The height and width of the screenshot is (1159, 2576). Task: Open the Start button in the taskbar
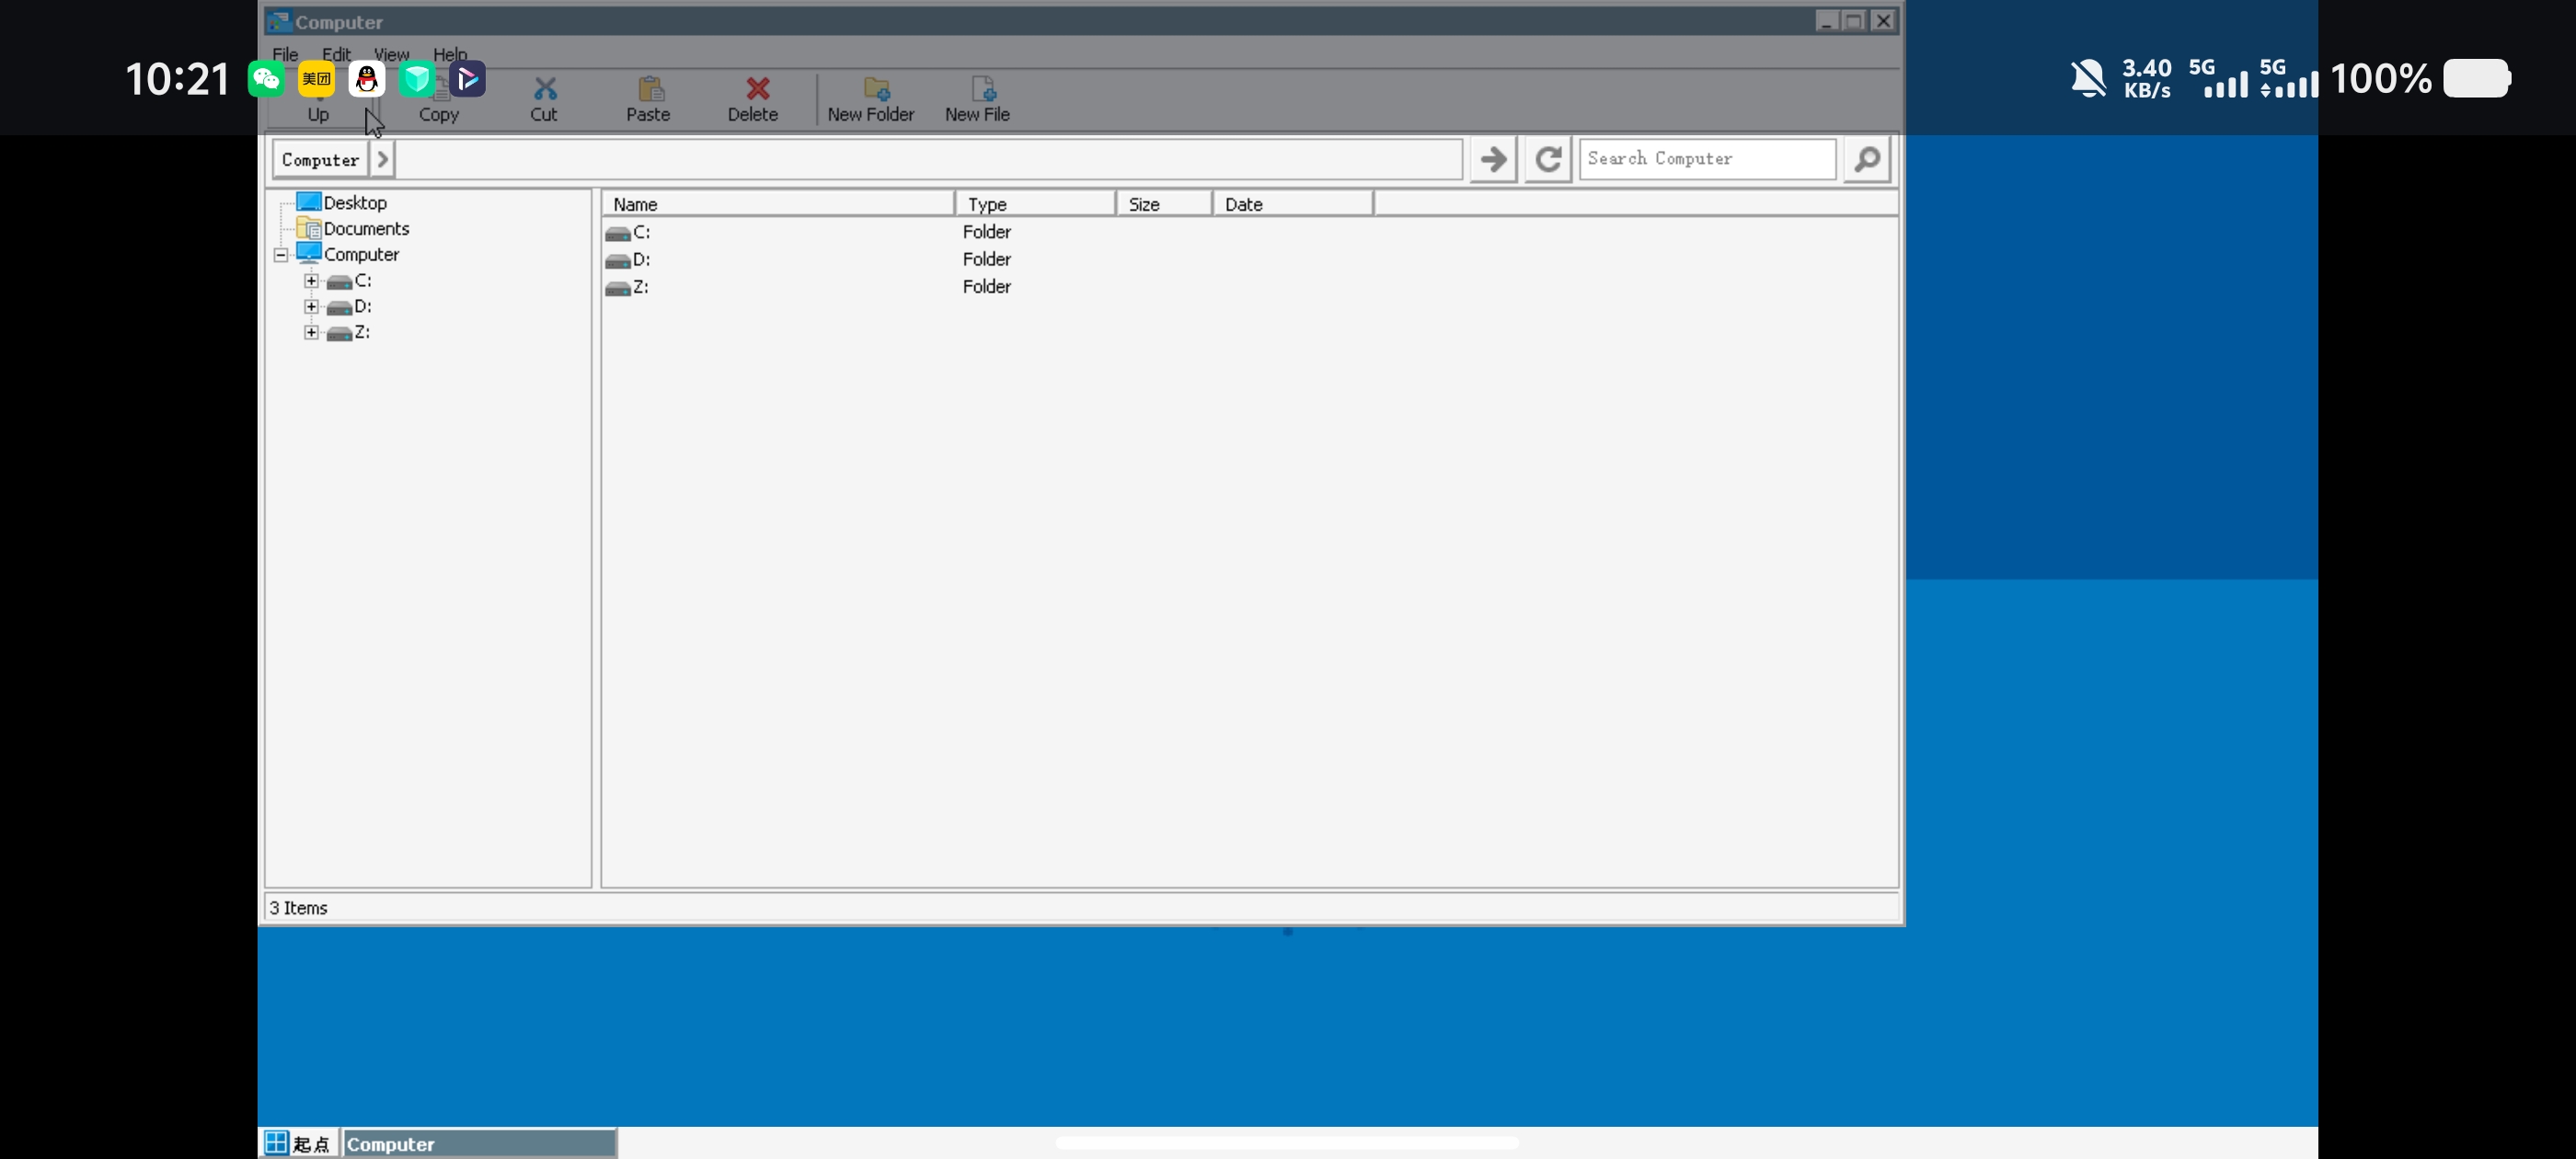point(299,1143)
